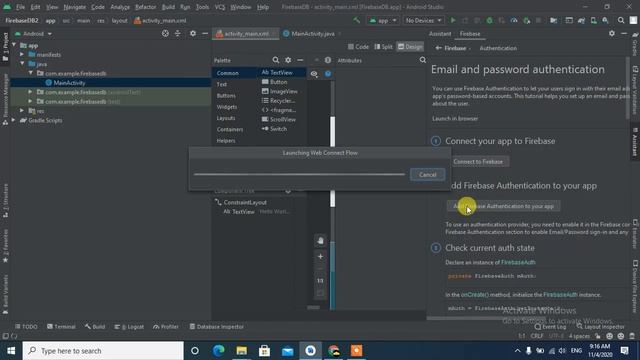Open the Android project view dropdown
Viewport: 640px width, 360px height.
[x=33, y=33]
